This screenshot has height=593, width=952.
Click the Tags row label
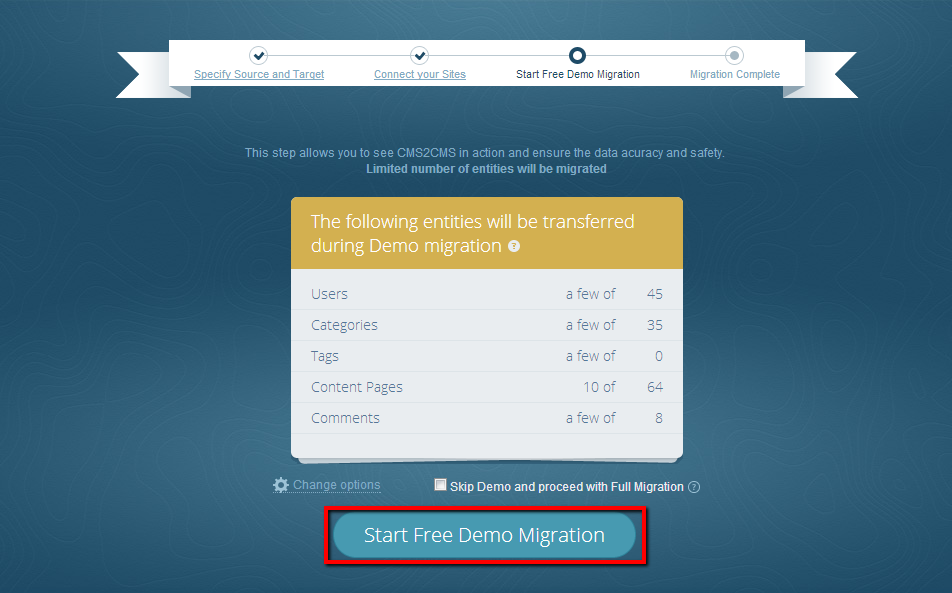click(325, 356)
